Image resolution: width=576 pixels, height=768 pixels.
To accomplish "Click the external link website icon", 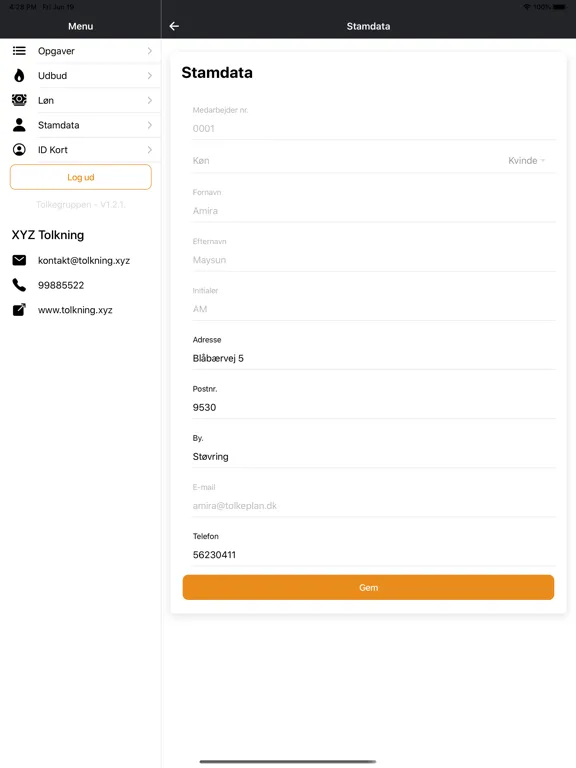I will pyautogui.click(x=19, y=310).
